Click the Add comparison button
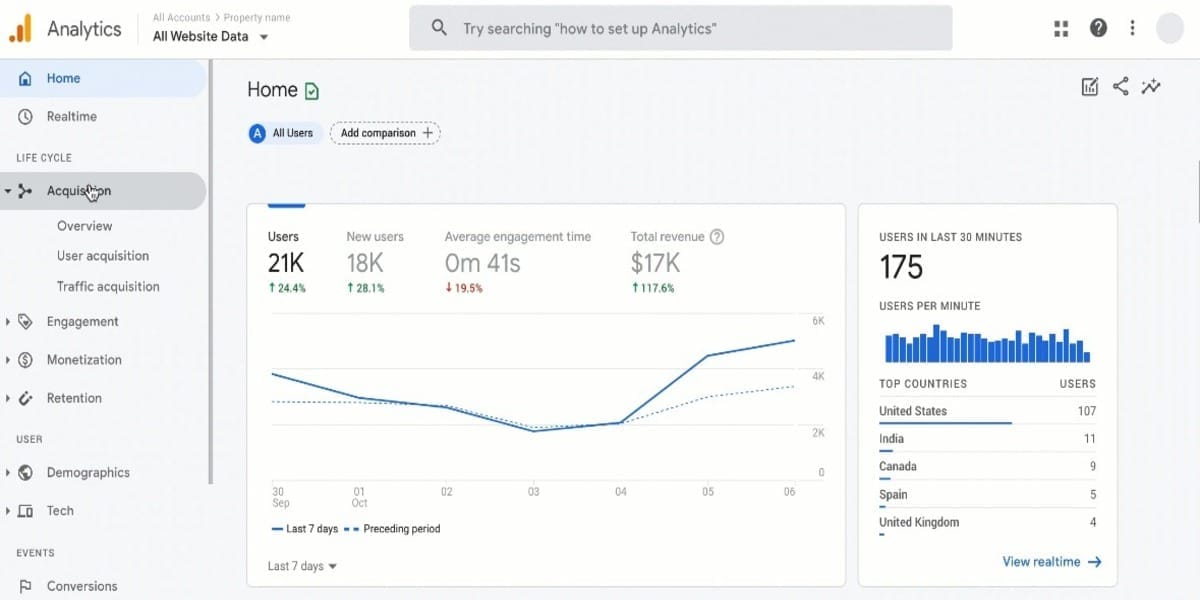 point(384,132)
